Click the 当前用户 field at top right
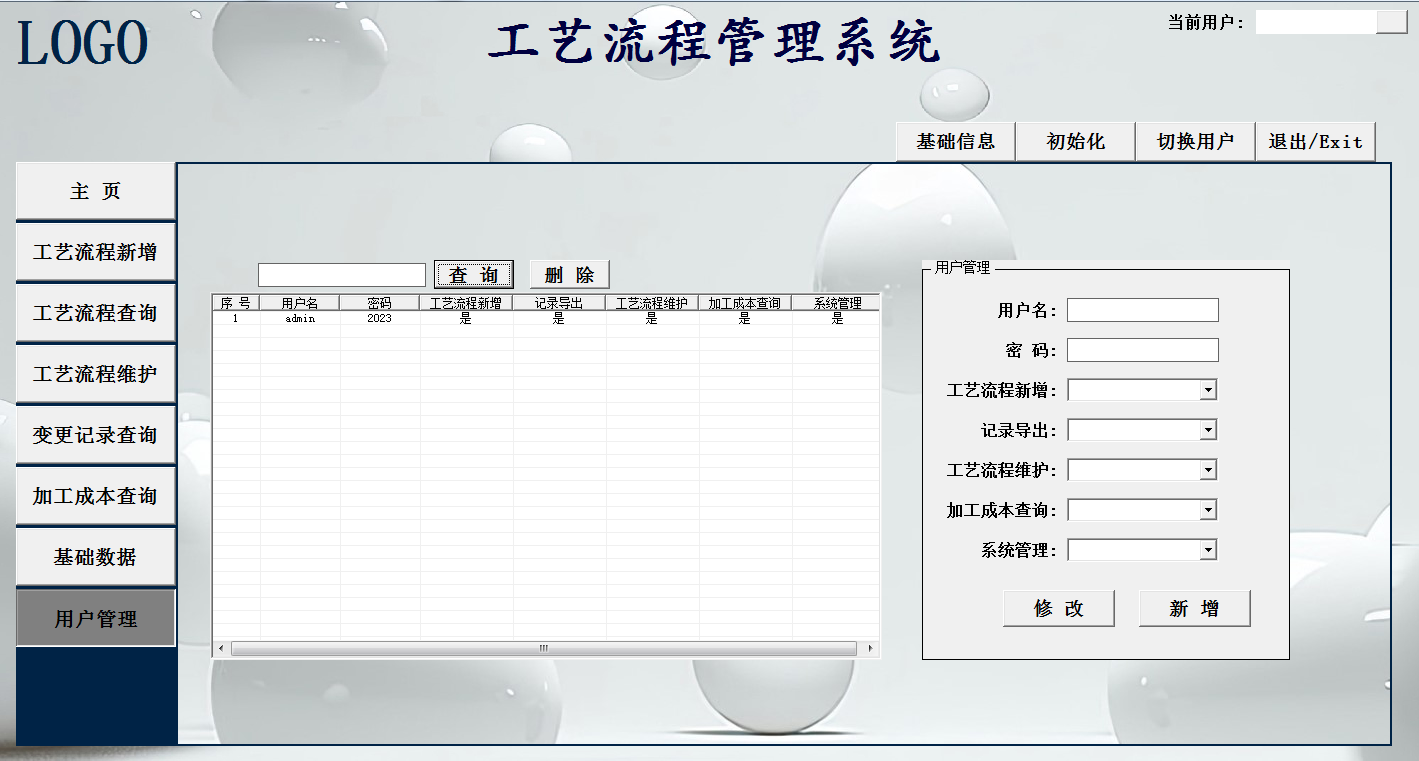Screen dimensions: 1419x761 1316,22
